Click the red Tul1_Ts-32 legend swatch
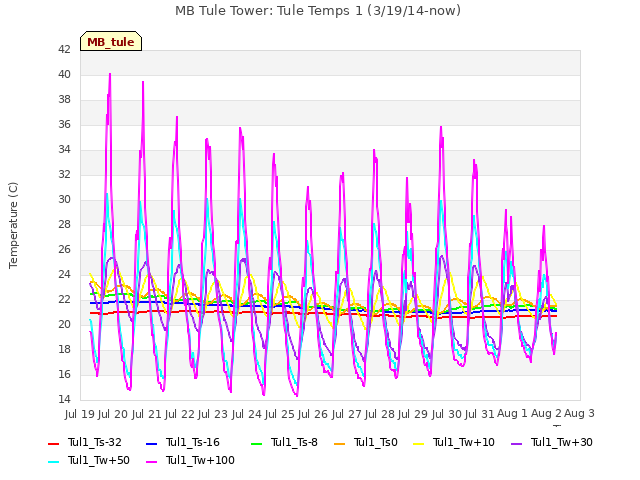Screen dimensions: 640x480 click(x=54, y=444)
